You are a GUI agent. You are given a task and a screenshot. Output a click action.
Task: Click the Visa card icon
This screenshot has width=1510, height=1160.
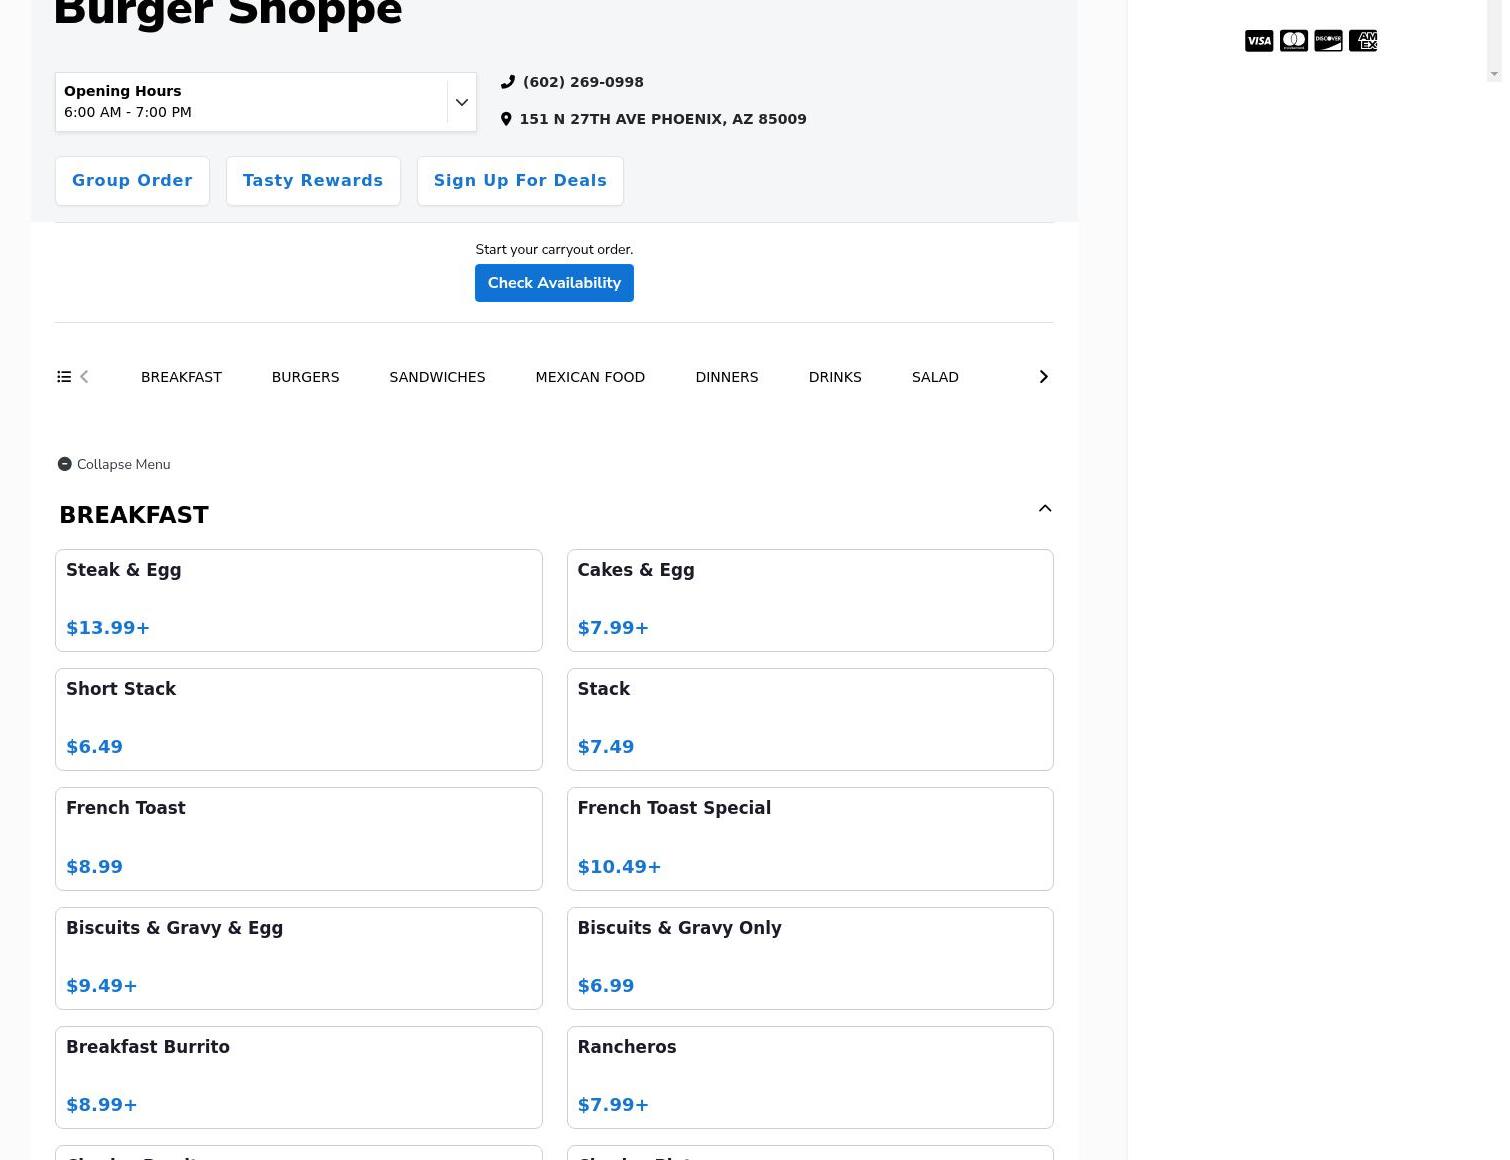[1259, 41]
